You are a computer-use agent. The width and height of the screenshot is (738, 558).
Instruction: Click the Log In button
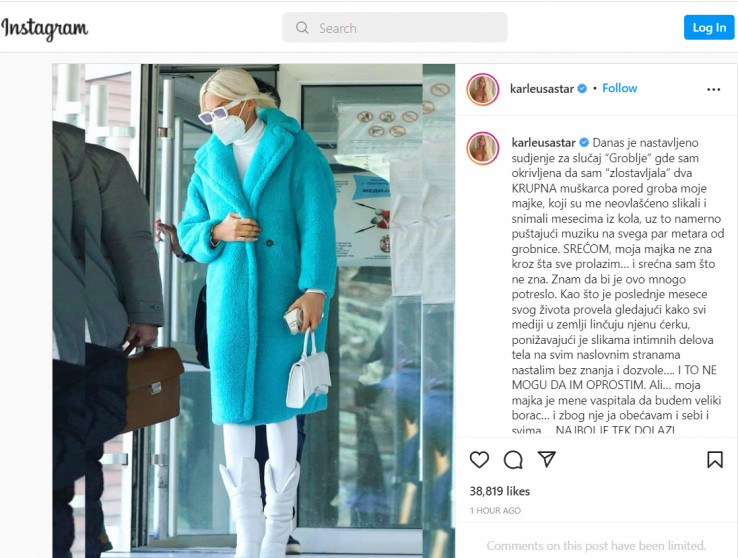click(709, 28)
